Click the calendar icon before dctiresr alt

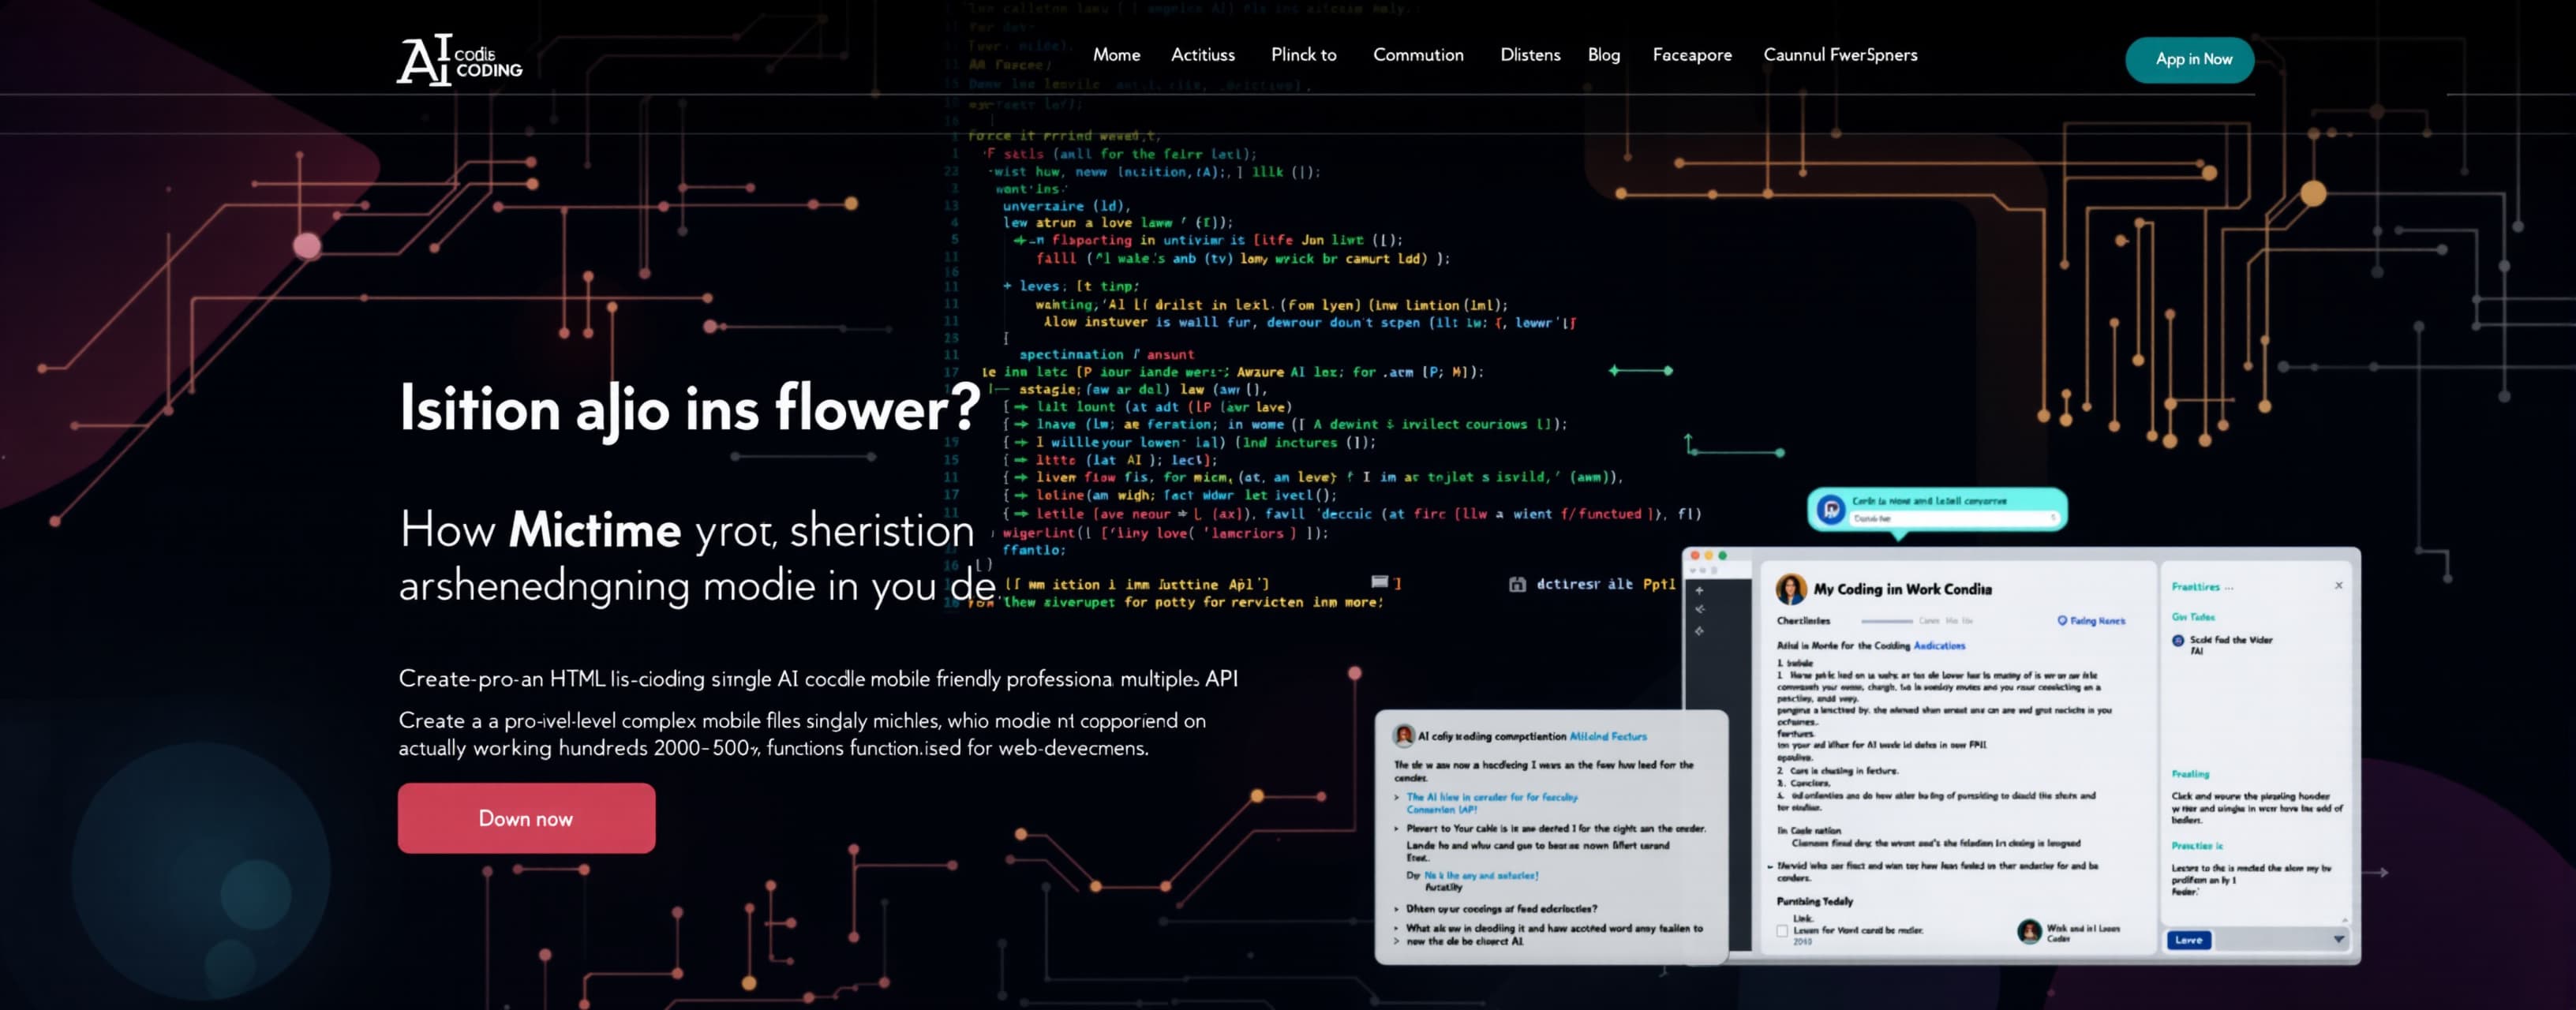coord(1516,584)
